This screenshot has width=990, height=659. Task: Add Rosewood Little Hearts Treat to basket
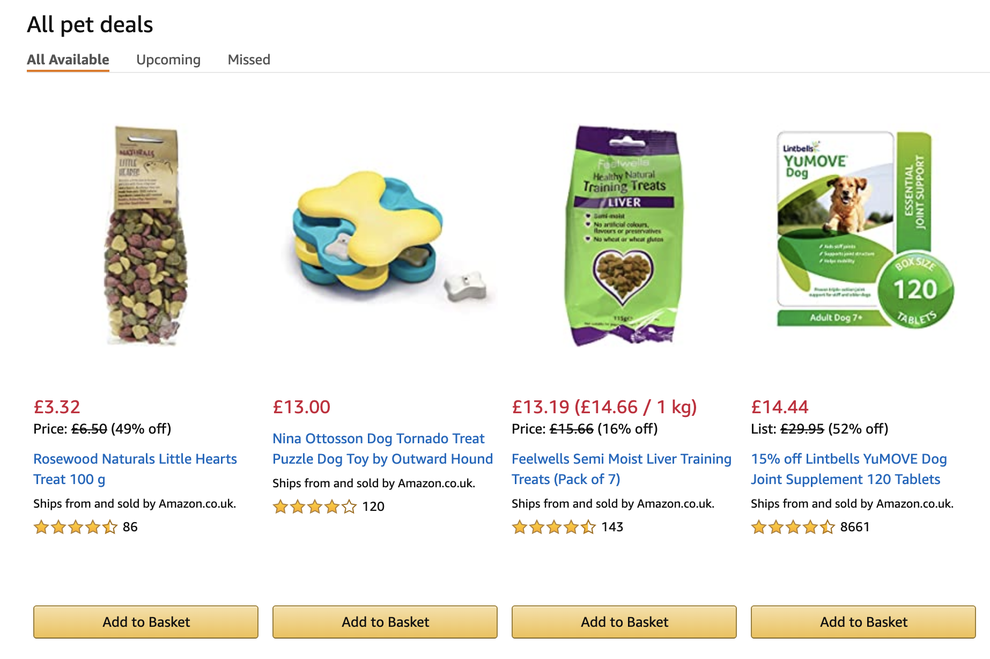click(145, 621)
